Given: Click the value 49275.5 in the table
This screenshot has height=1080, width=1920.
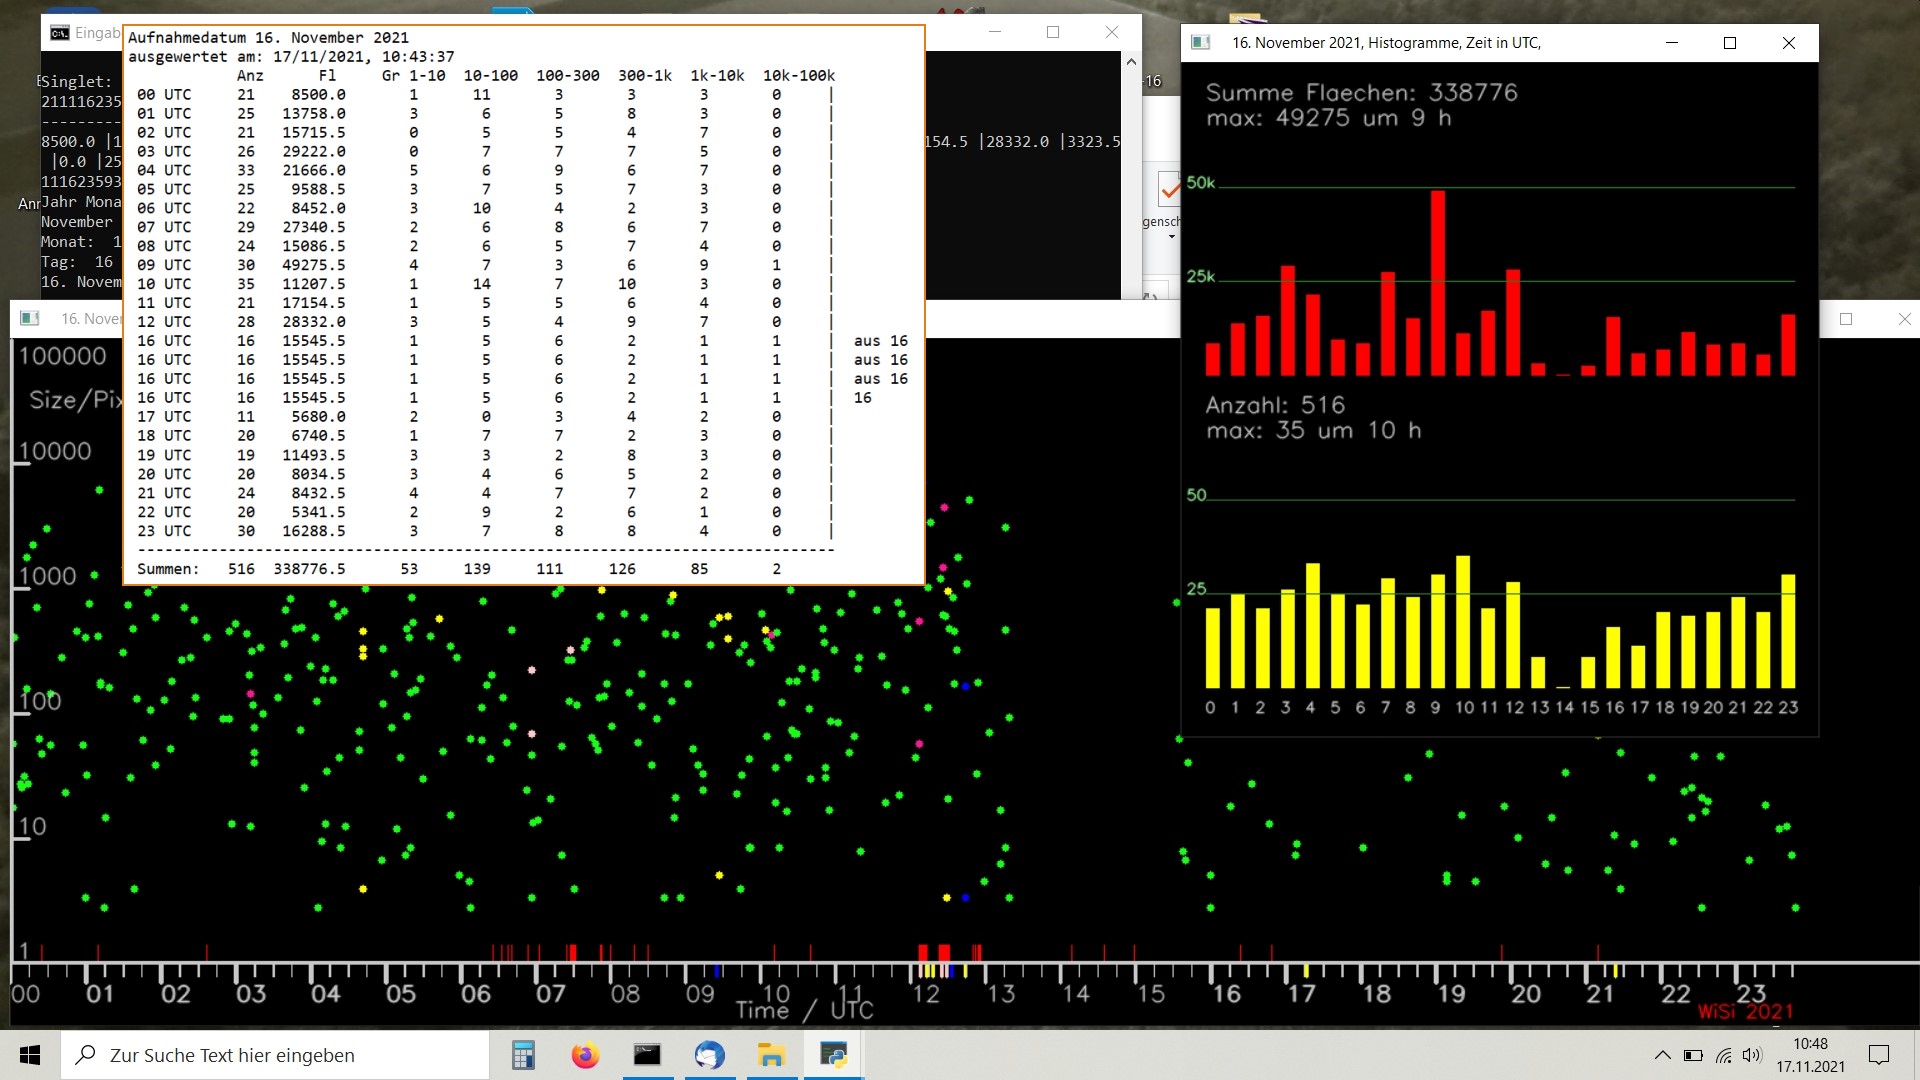Looking at the screenshot, I should coord(314,265).
